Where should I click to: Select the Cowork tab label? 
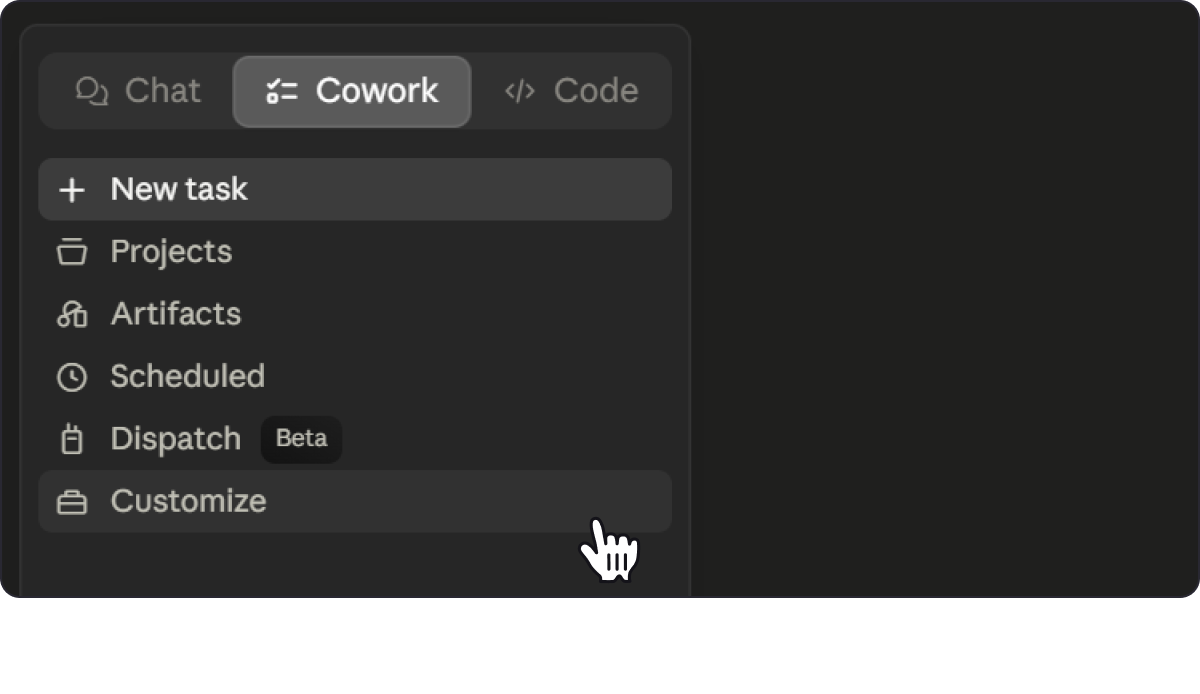click(x=377, y=91)
